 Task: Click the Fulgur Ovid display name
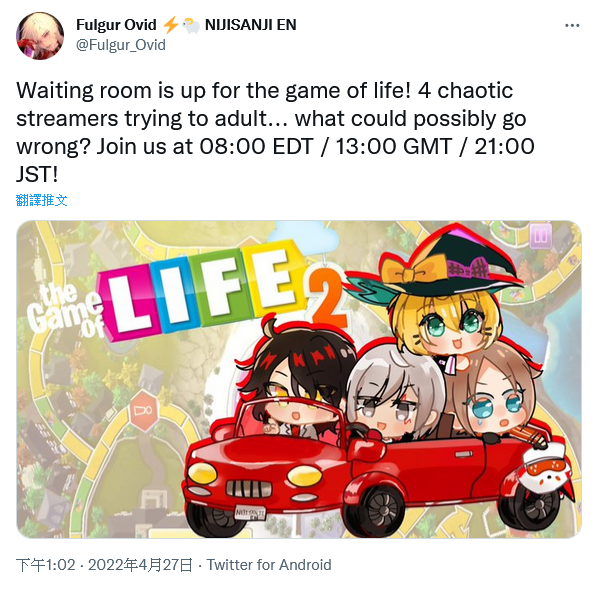(116, 25)
